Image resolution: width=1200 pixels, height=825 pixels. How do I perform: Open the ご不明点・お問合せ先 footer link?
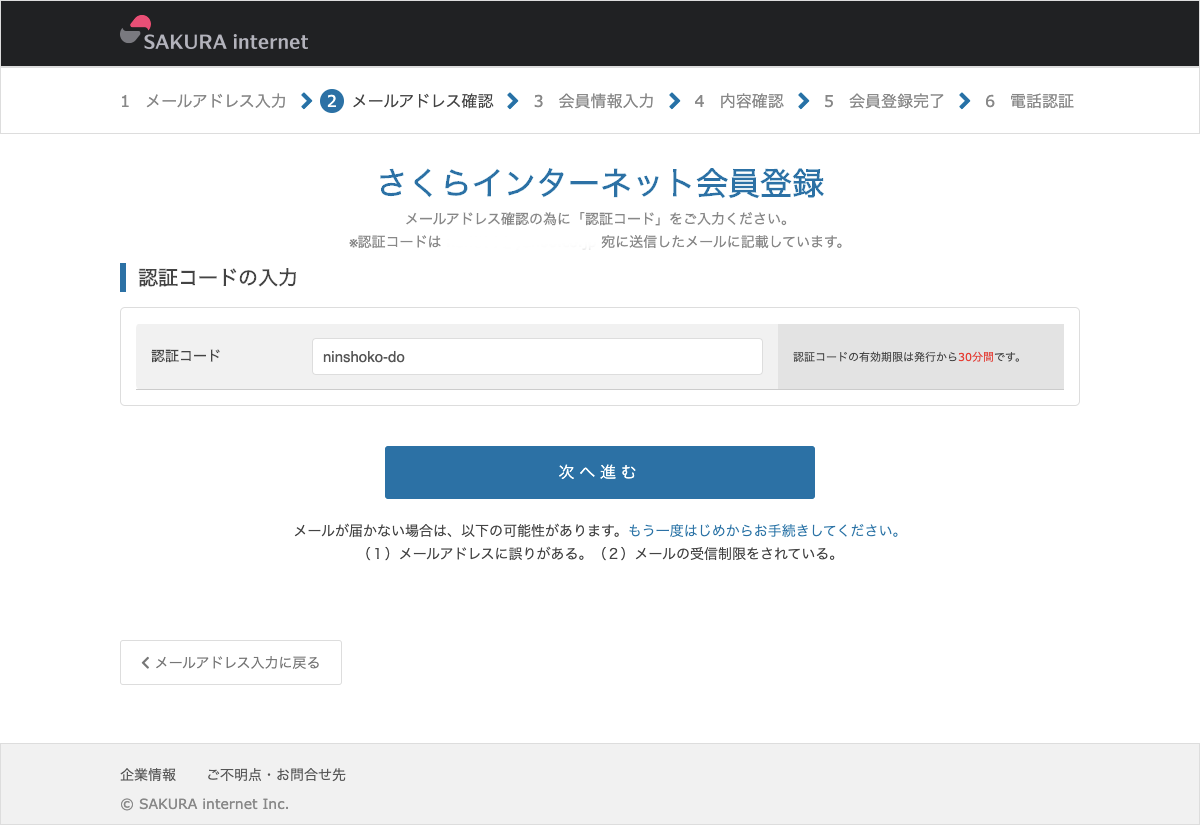tap(276, 775)
